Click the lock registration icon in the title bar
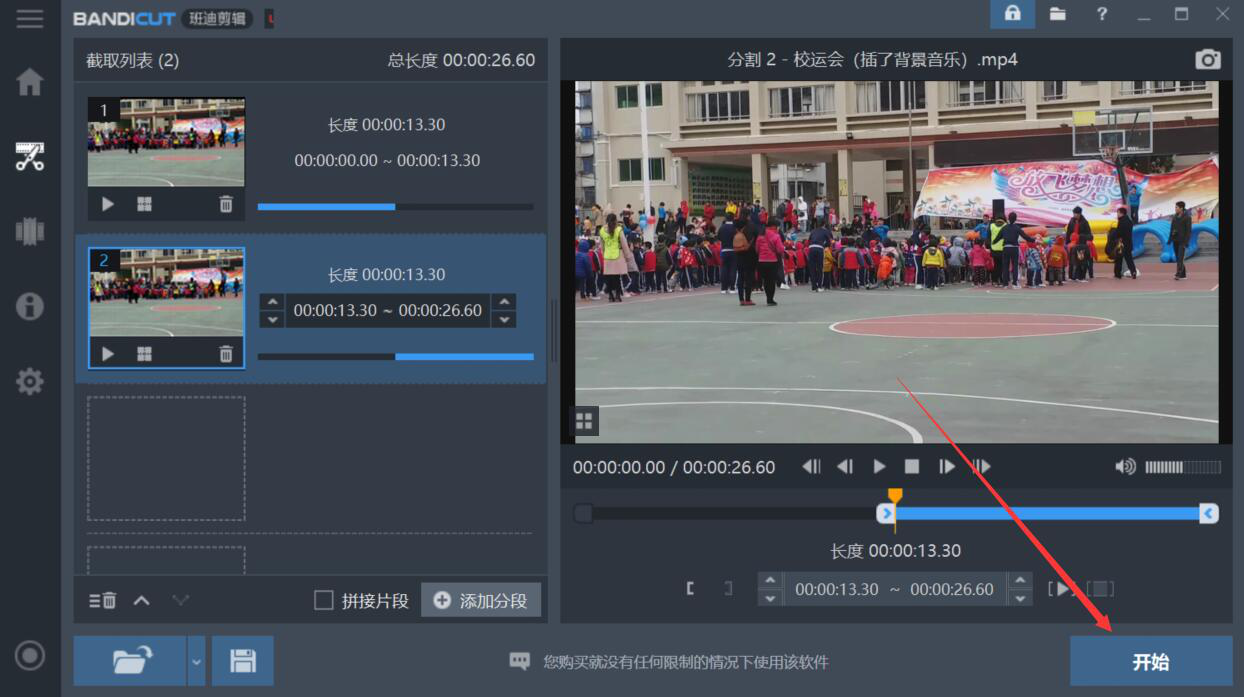Image resolution: width=1244 pixels, height=697 pixels. [1012, 14]
